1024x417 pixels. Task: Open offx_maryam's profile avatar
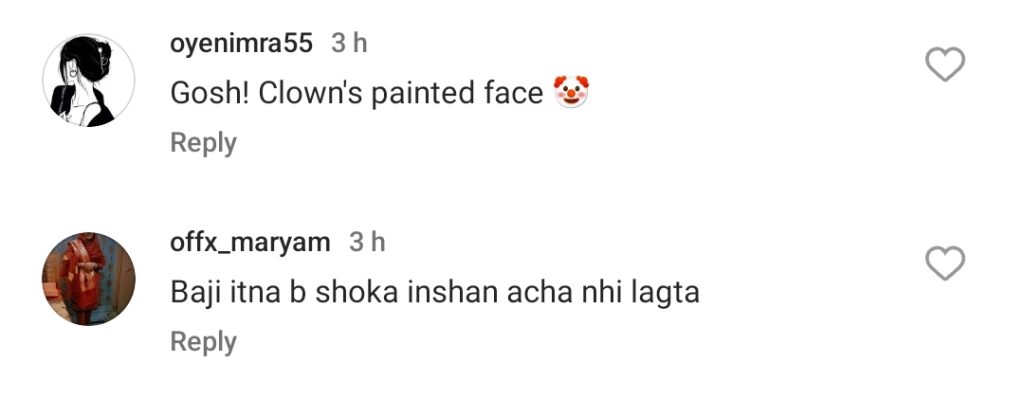point(89,279)
